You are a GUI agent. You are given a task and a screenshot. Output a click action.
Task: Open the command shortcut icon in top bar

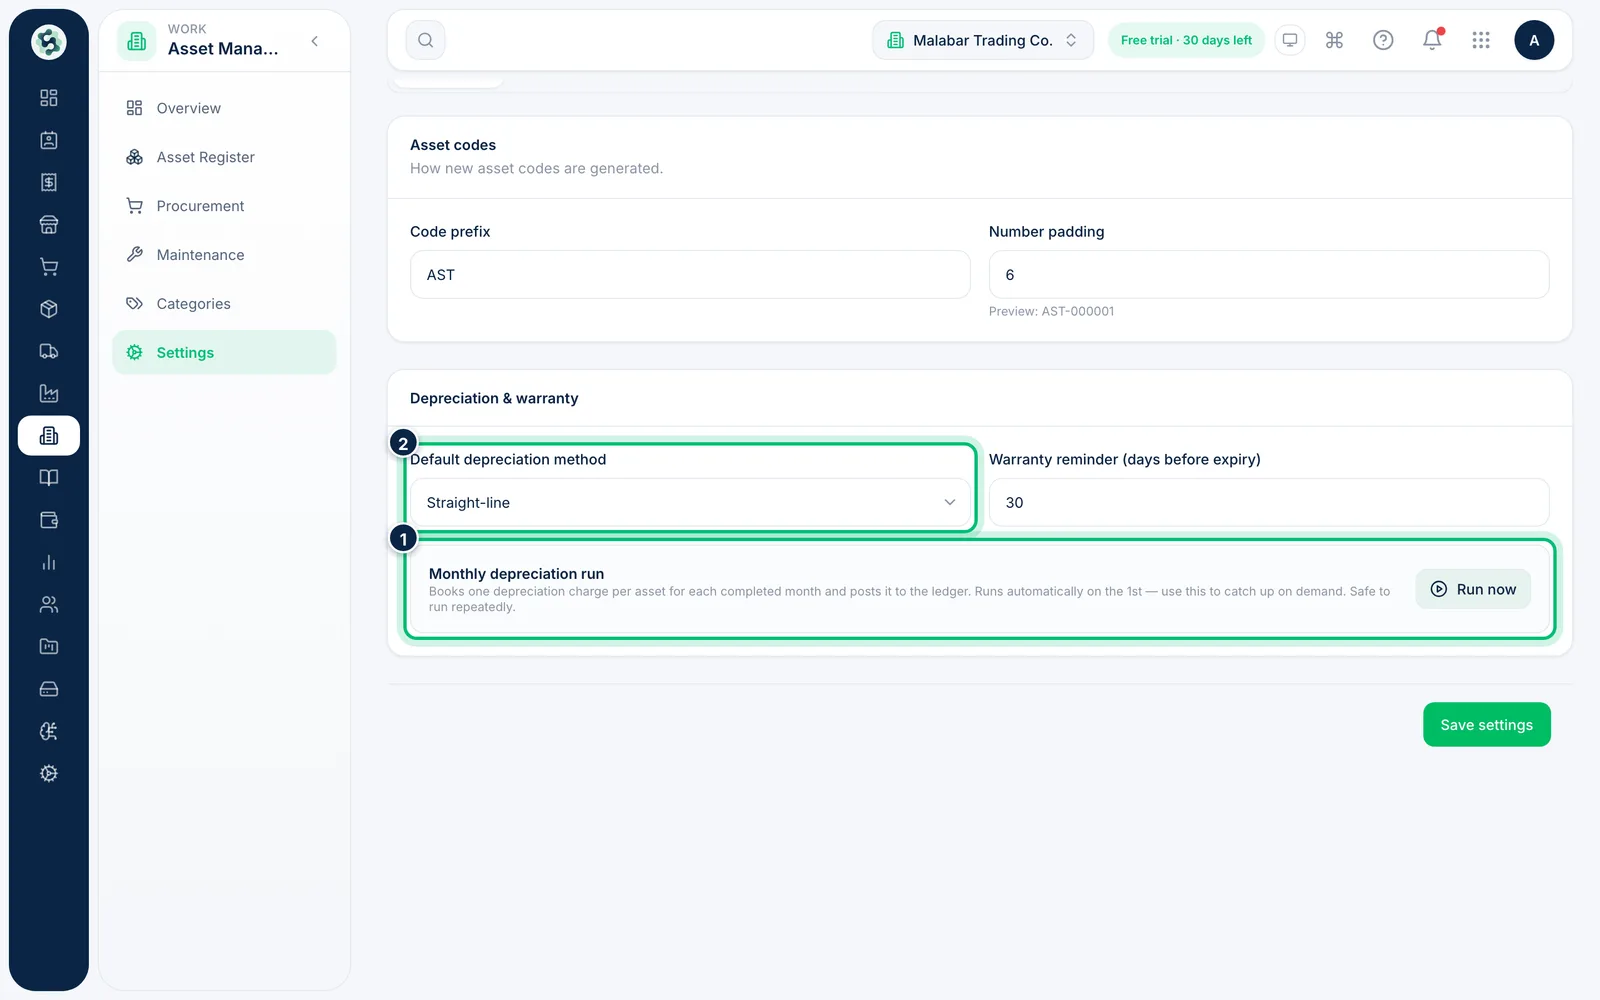[1334, 40]
